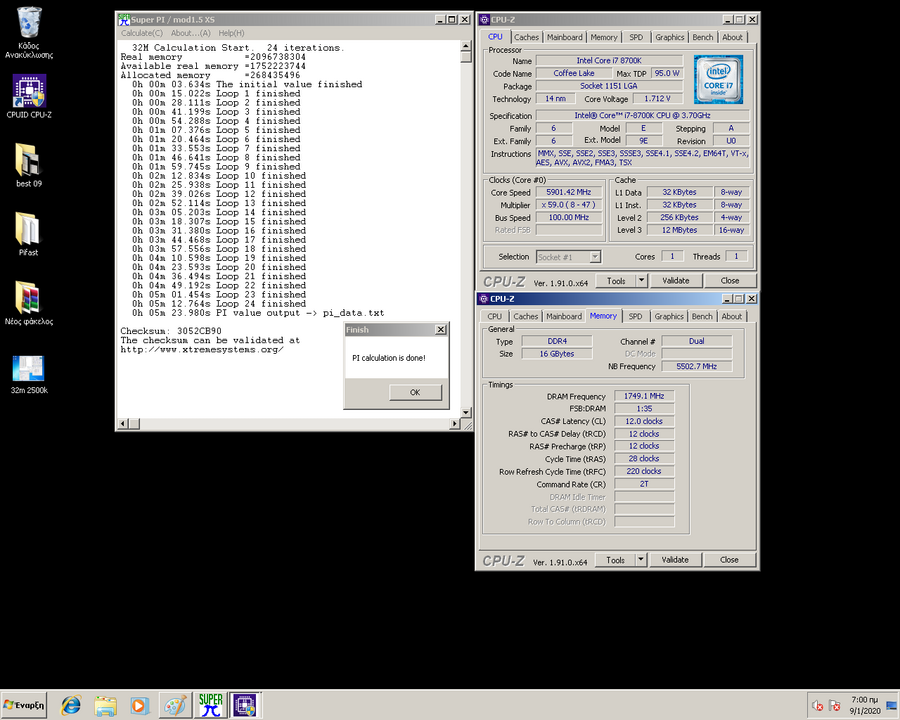The height and width of the screenshot is (720, 900).
Task: Switch to Memory tab in upper CPU-Z
Action: pyautogui.click(x=604, y=37)
